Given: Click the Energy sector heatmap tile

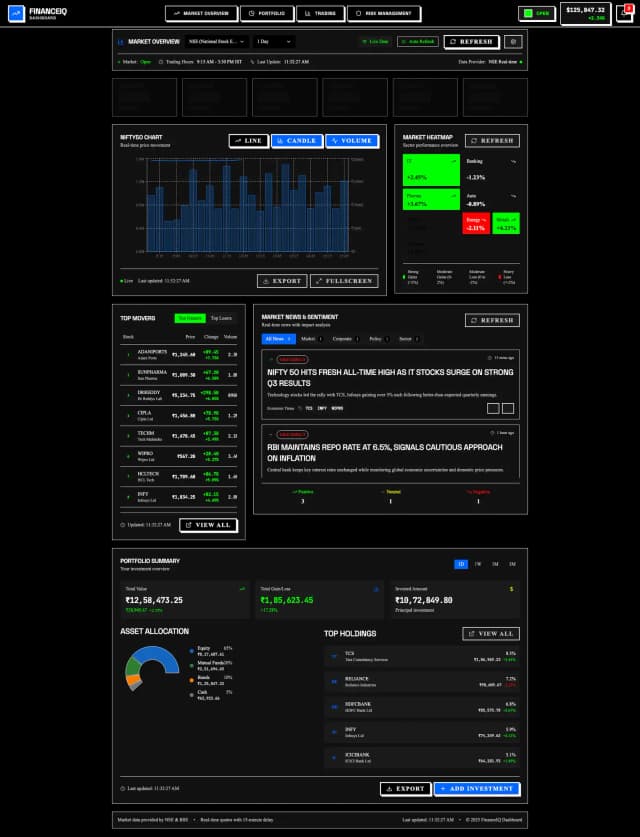Looking at the screenshot, I should (475, 224).
